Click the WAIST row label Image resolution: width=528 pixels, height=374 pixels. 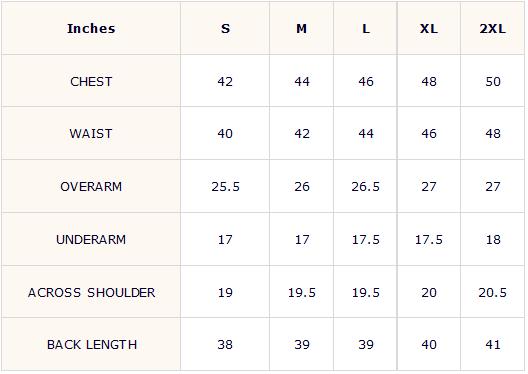coord(91,134)
